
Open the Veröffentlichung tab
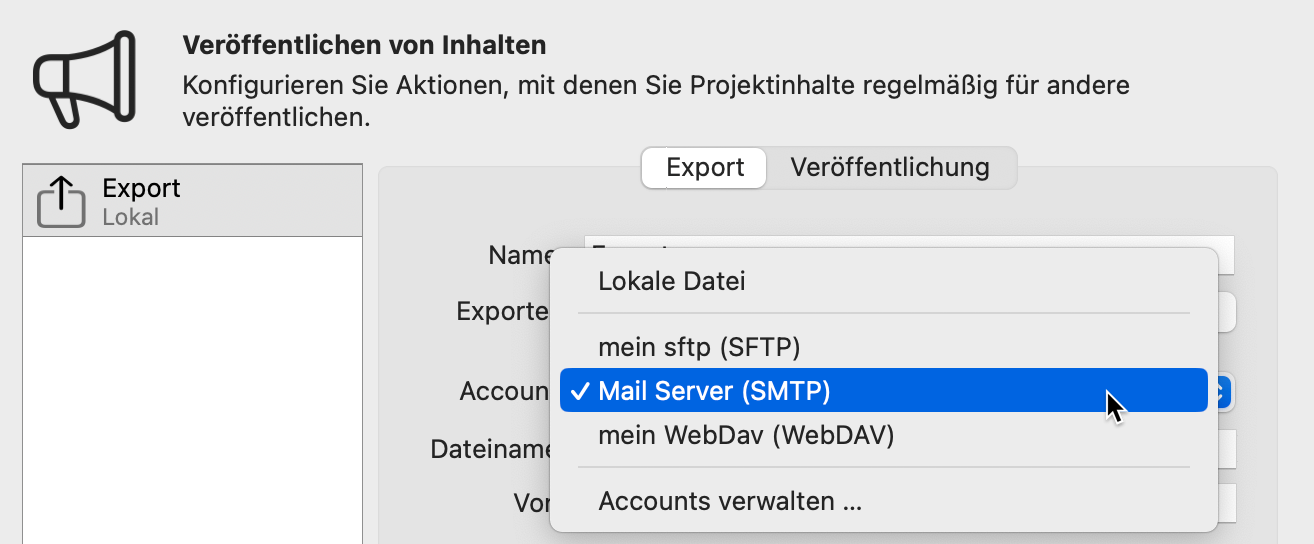[890, 167]
